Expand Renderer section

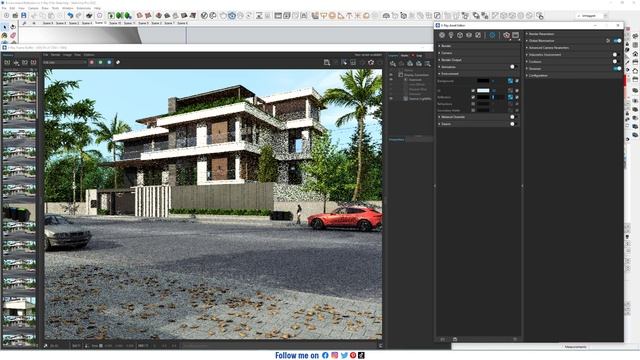pos(478,46)
